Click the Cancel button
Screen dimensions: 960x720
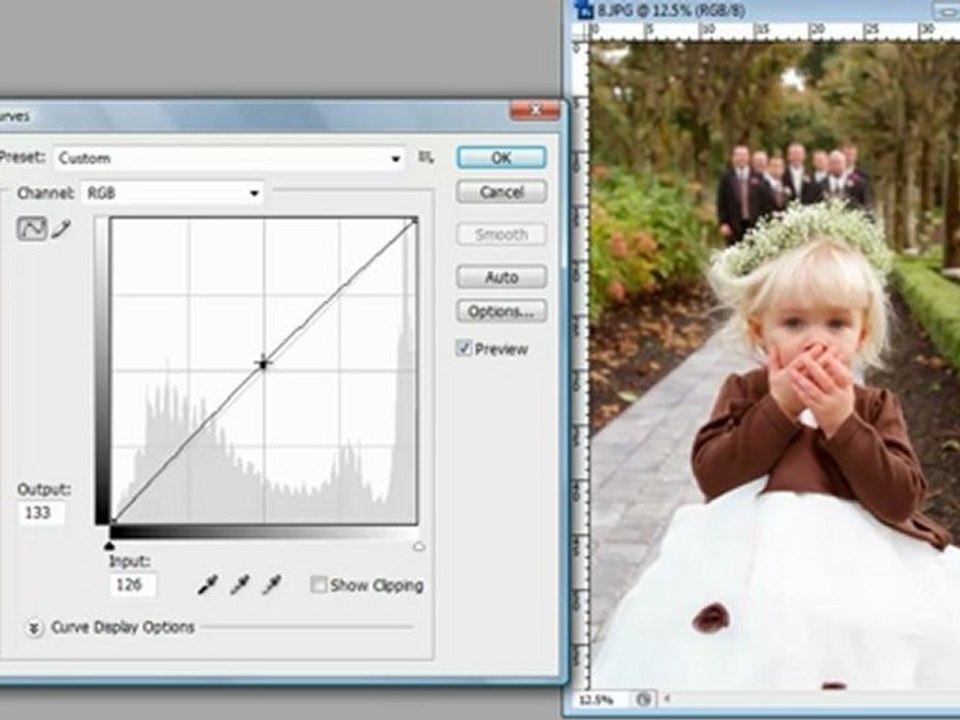[x=501, y=192]
